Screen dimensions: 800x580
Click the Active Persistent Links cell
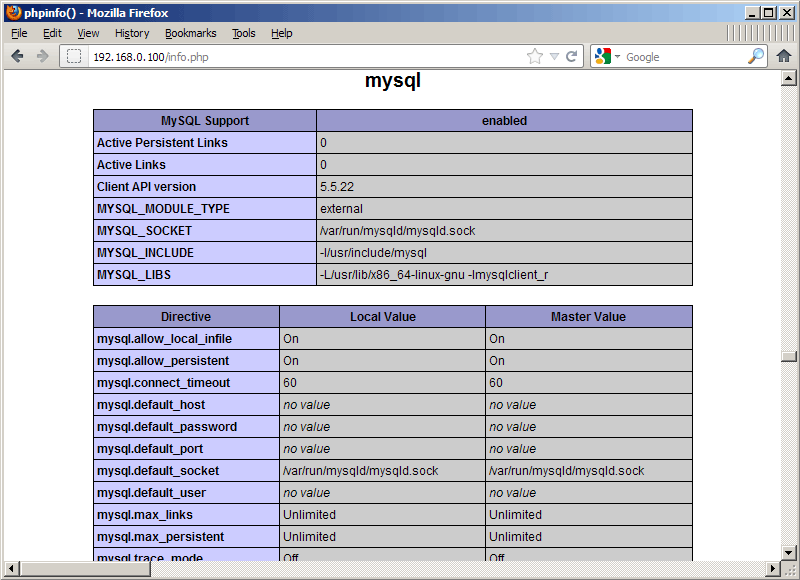[x=205, y=143]
